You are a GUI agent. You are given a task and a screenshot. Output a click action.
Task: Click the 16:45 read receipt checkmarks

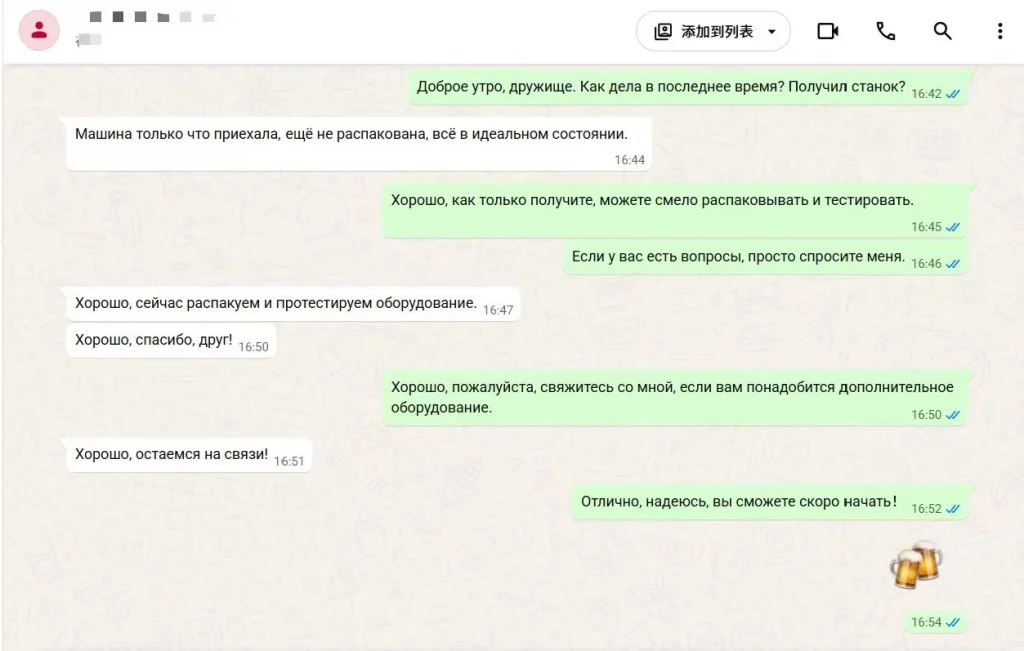(x=953, y=227)
